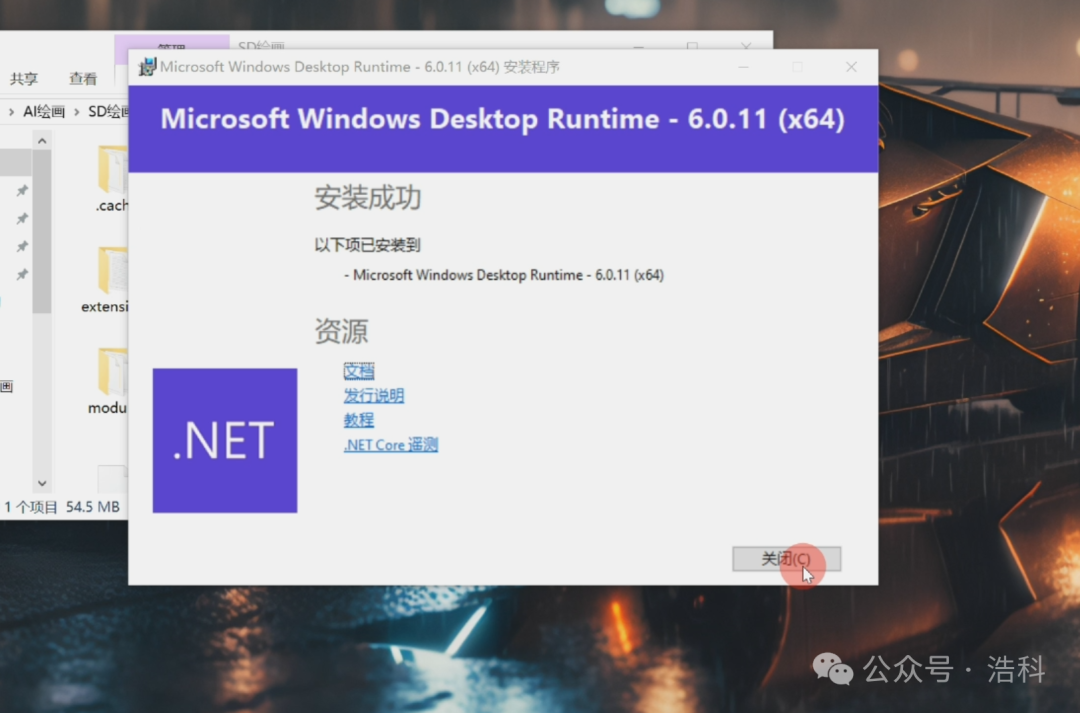Open the 查看 tab in File Explorer

coord(83,79)
